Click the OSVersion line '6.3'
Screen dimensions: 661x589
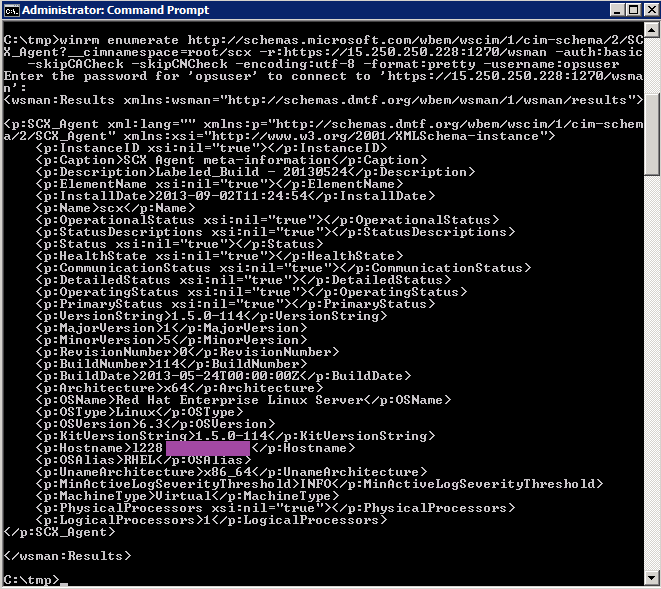coord(155,424)
